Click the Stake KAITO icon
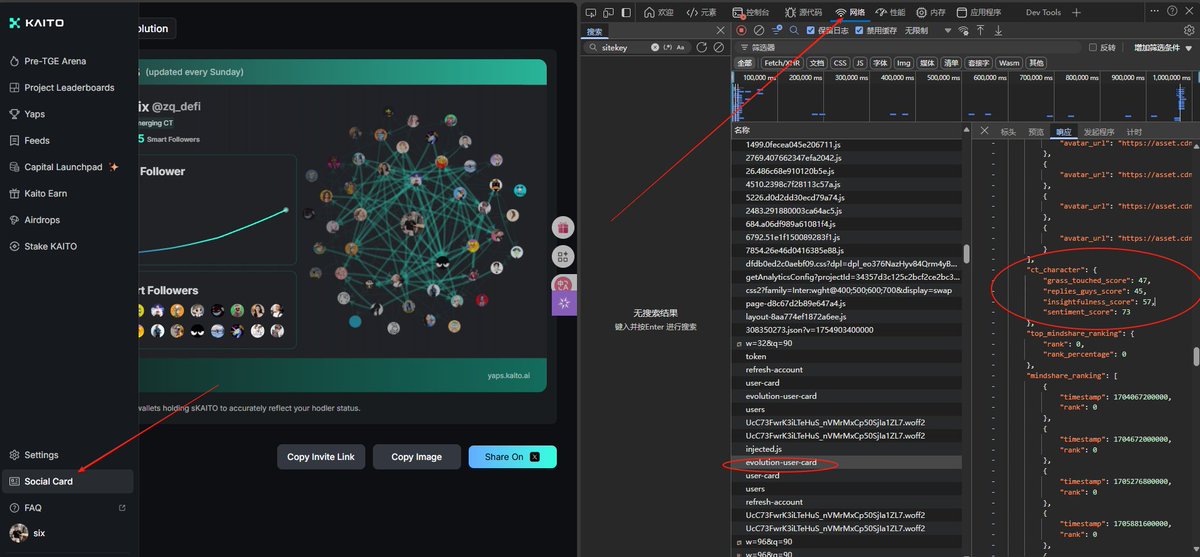 15,246
